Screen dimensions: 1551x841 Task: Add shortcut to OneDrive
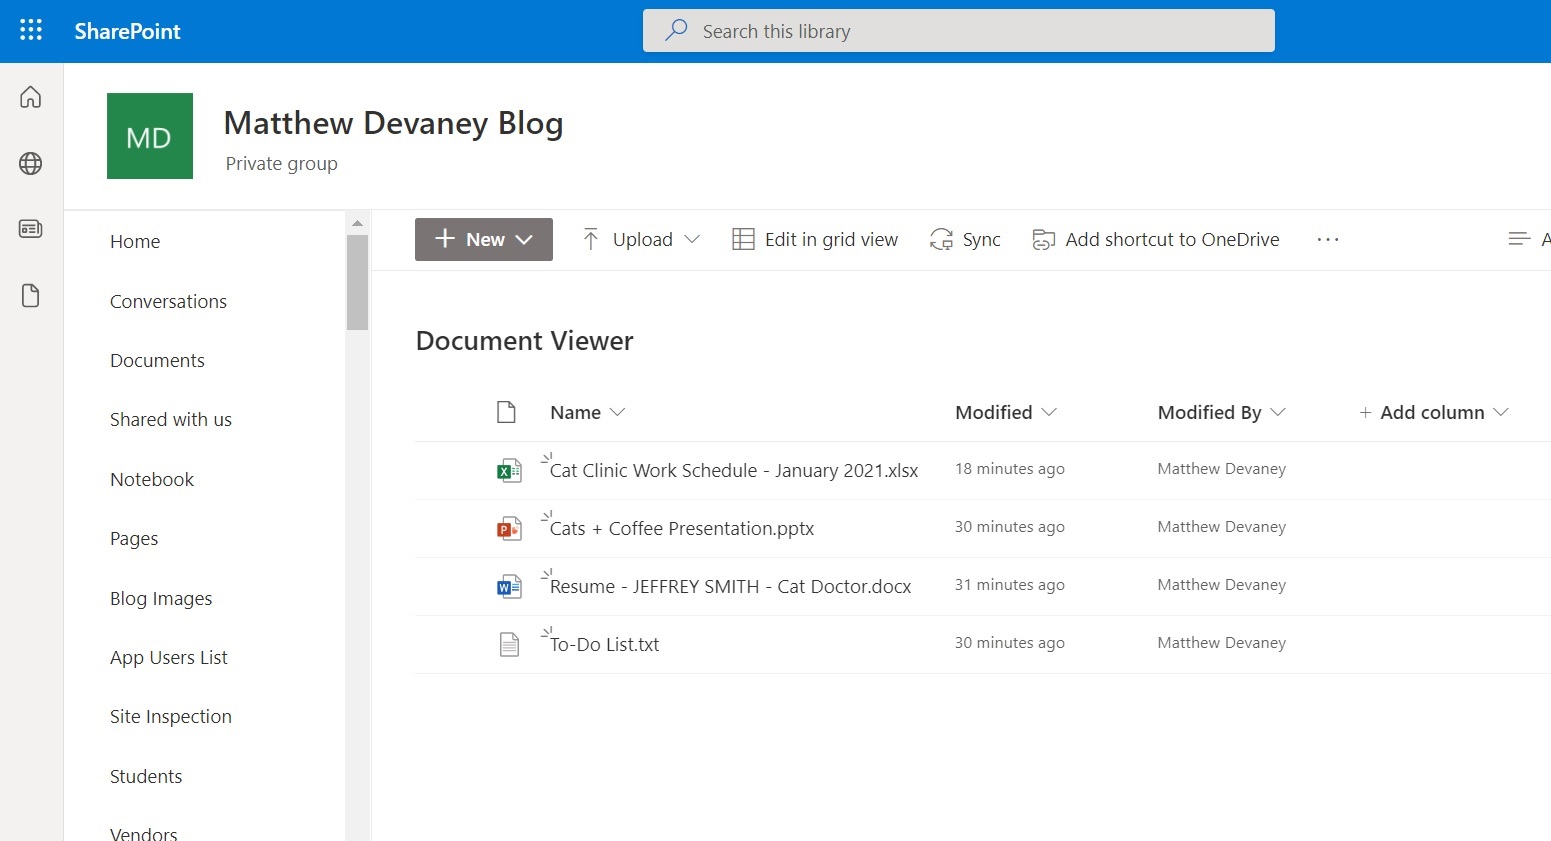click(1156, 239)
